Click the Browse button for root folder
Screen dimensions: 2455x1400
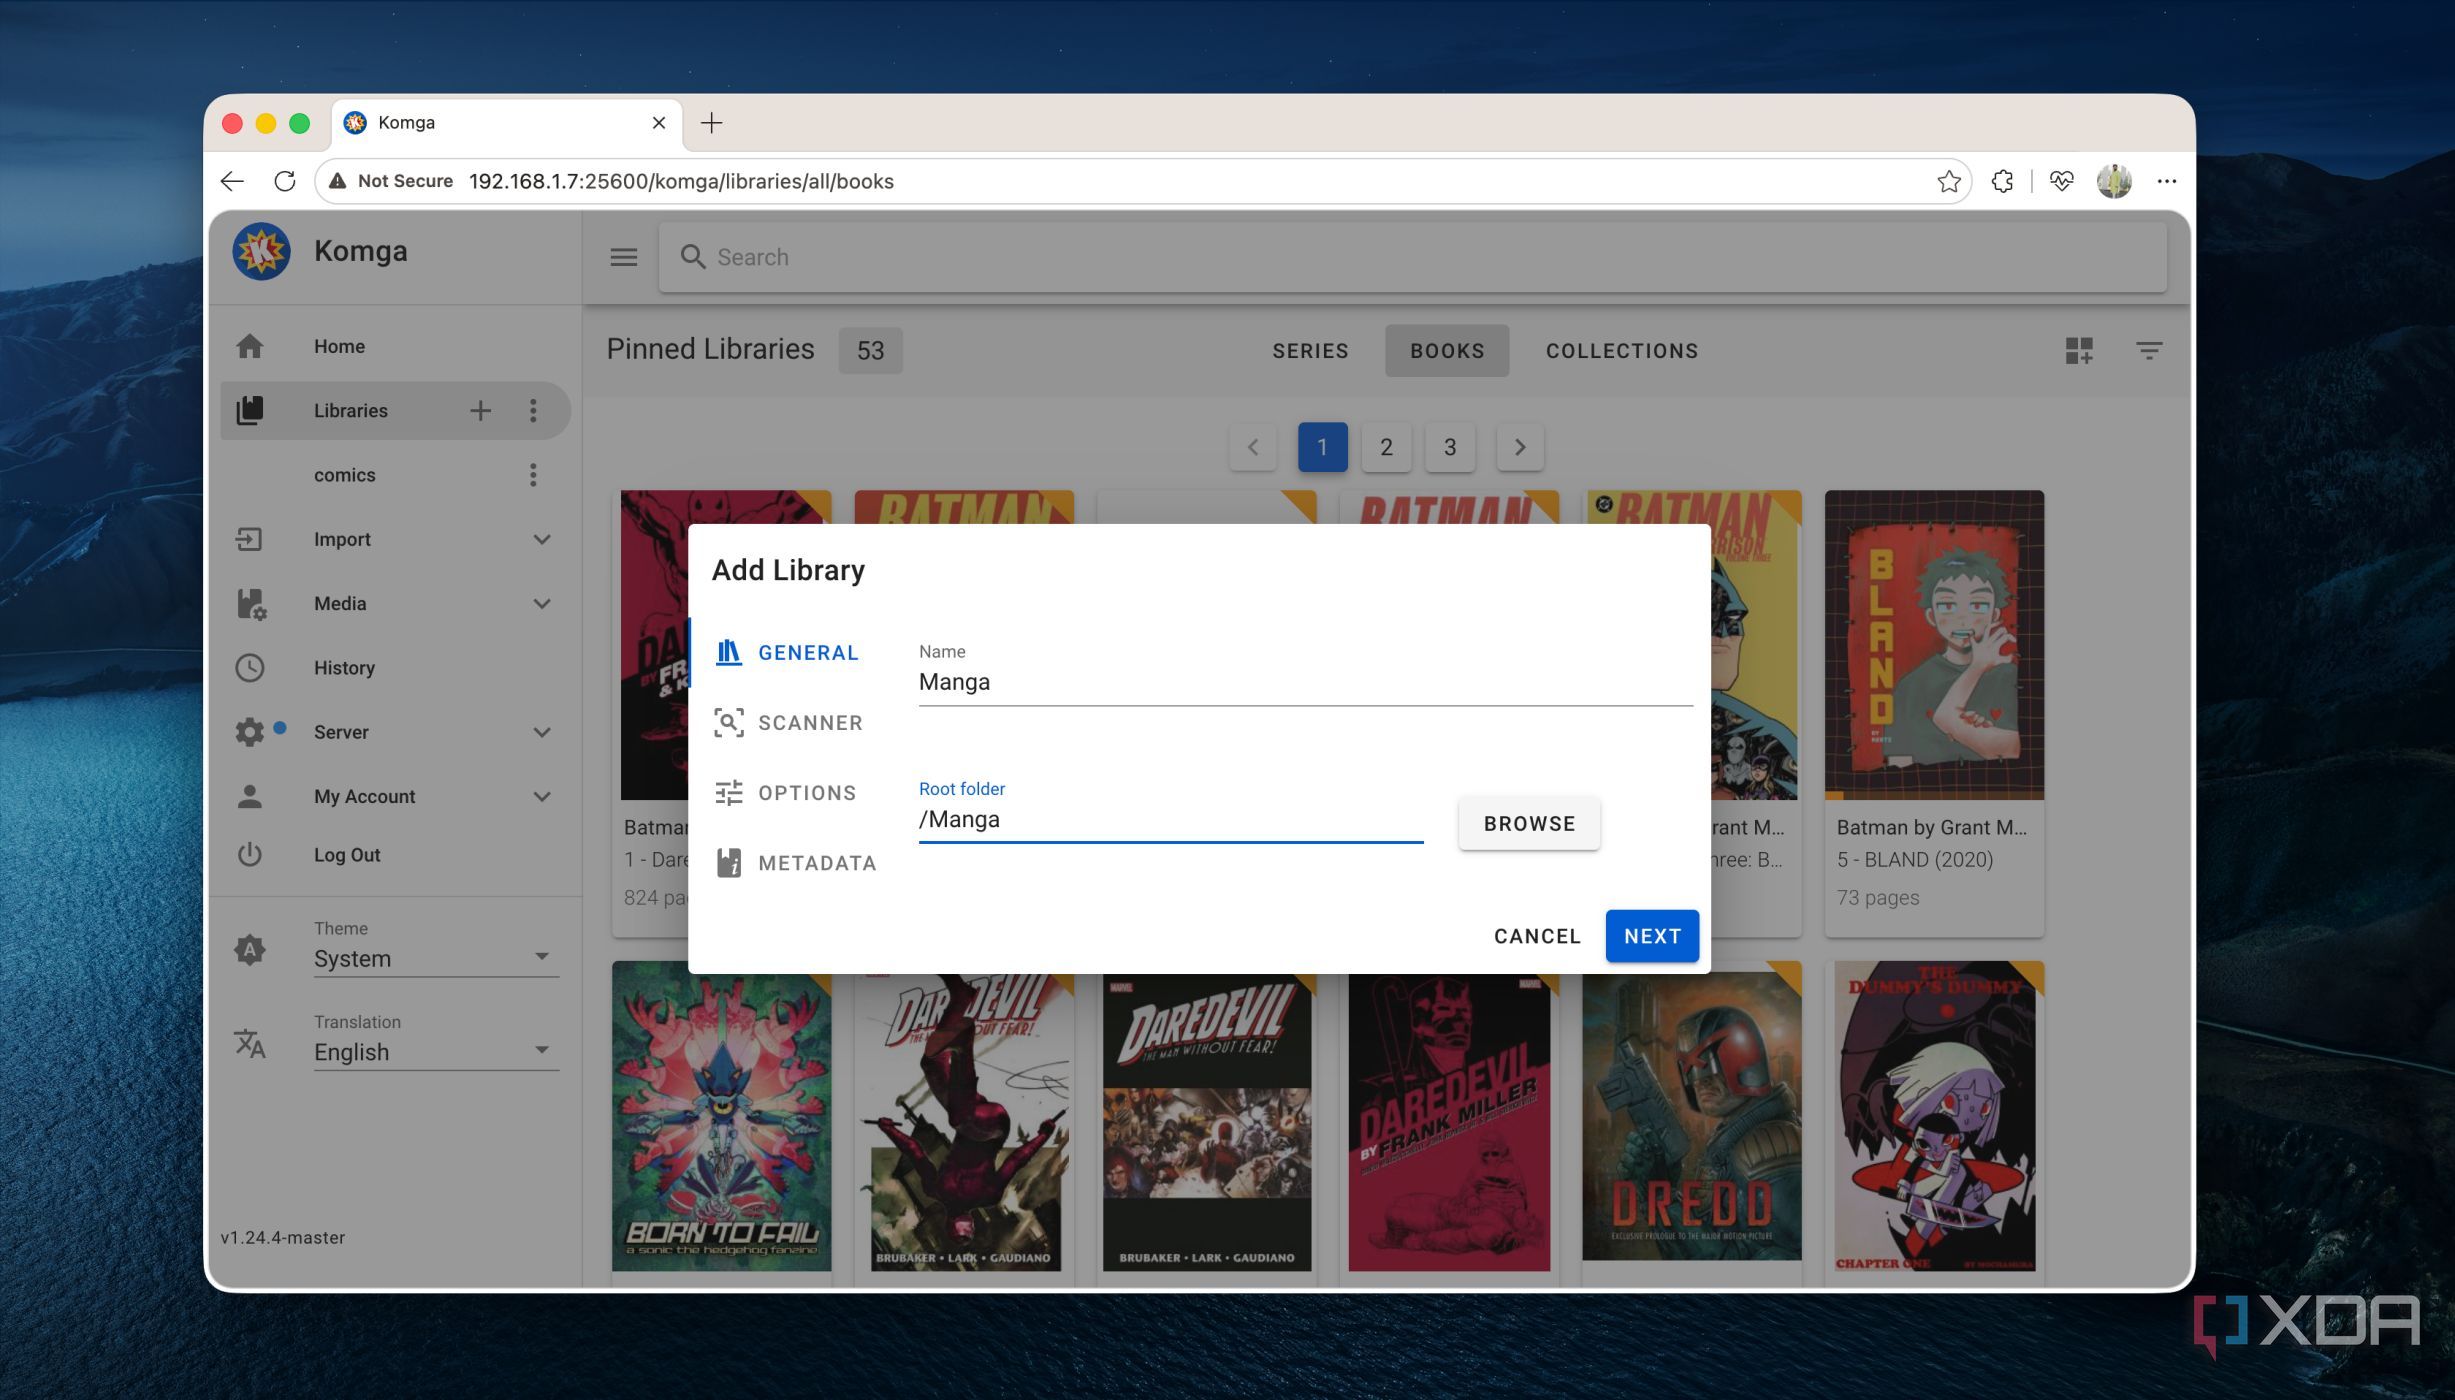tap(1529, 824)
